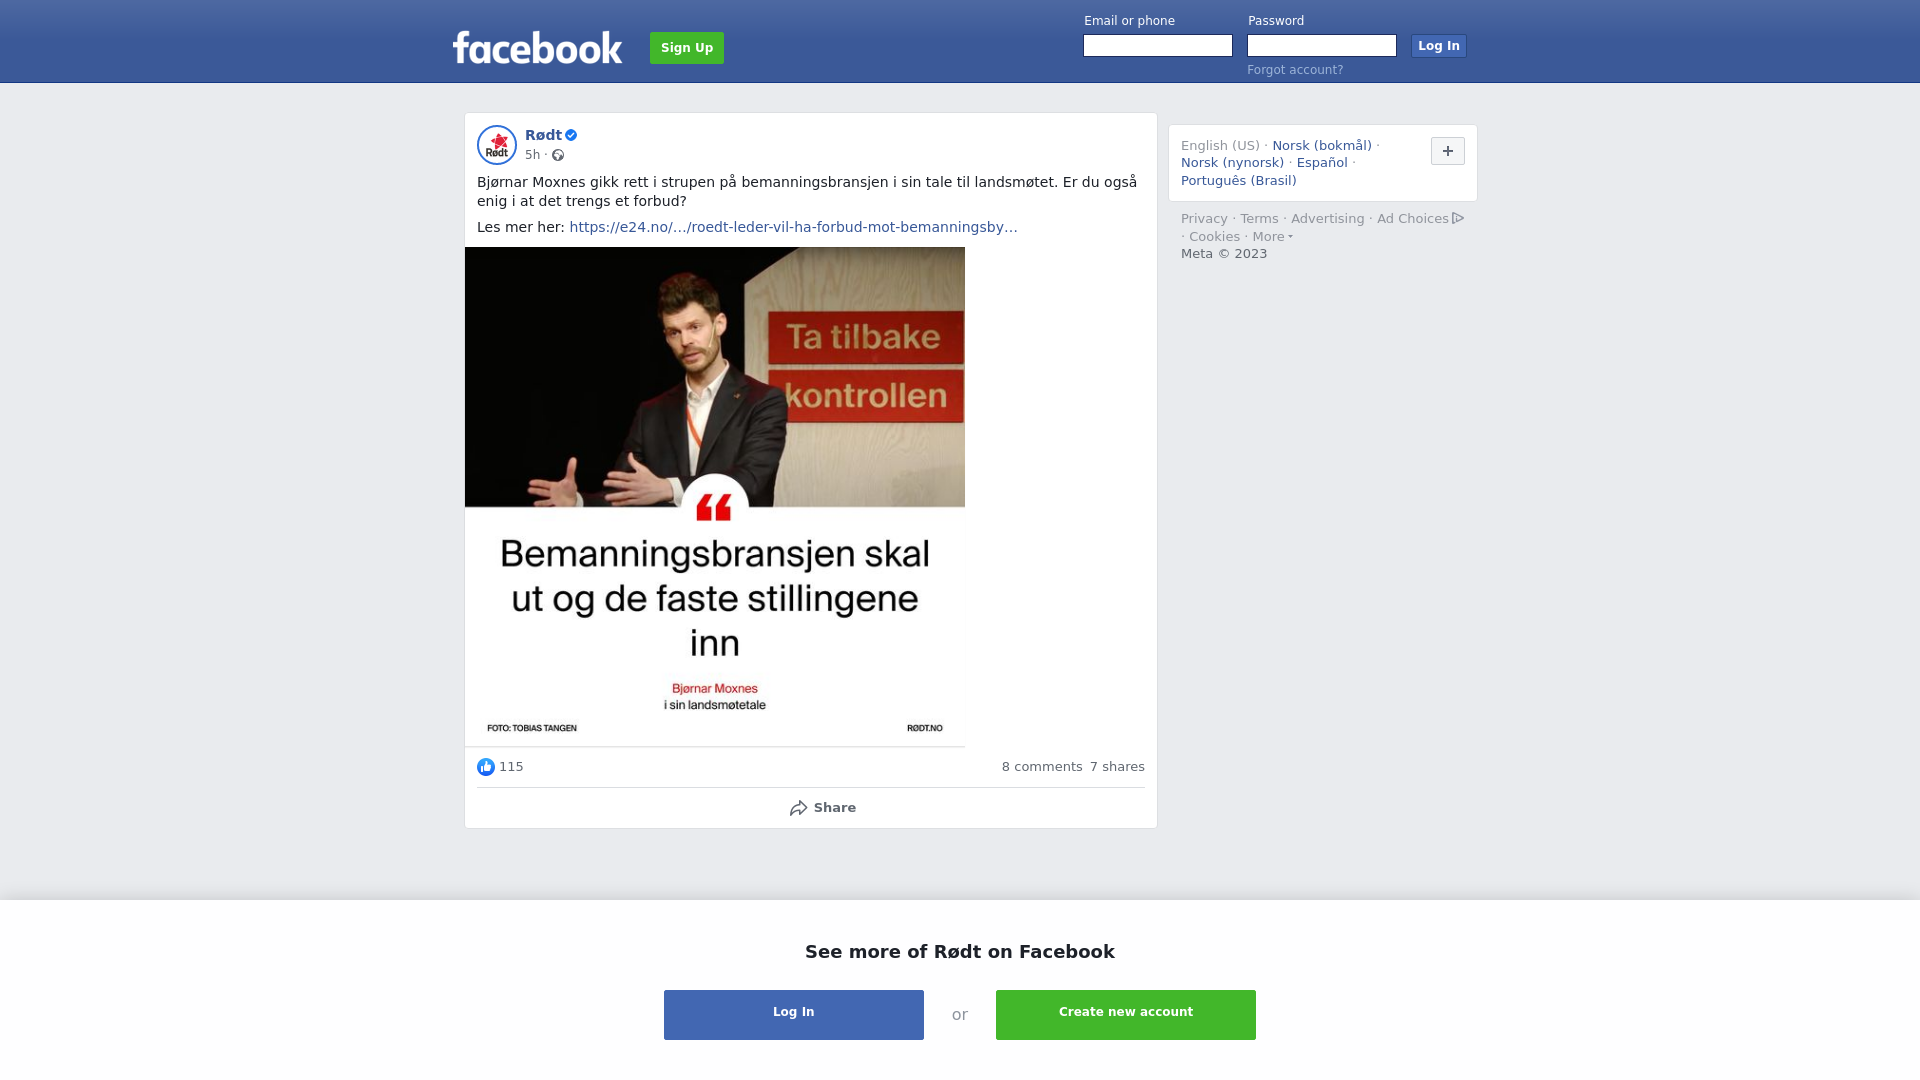This screenshot has height=1080, width=1920.
Task: Click the blue like reaction icon
Action: pos(486,767)
